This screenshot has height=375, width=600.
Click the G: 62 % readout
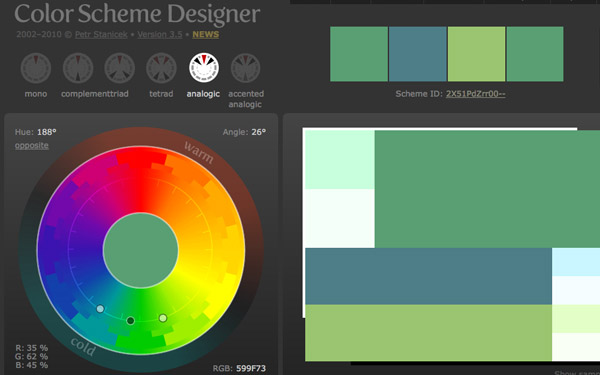point(32,357)
